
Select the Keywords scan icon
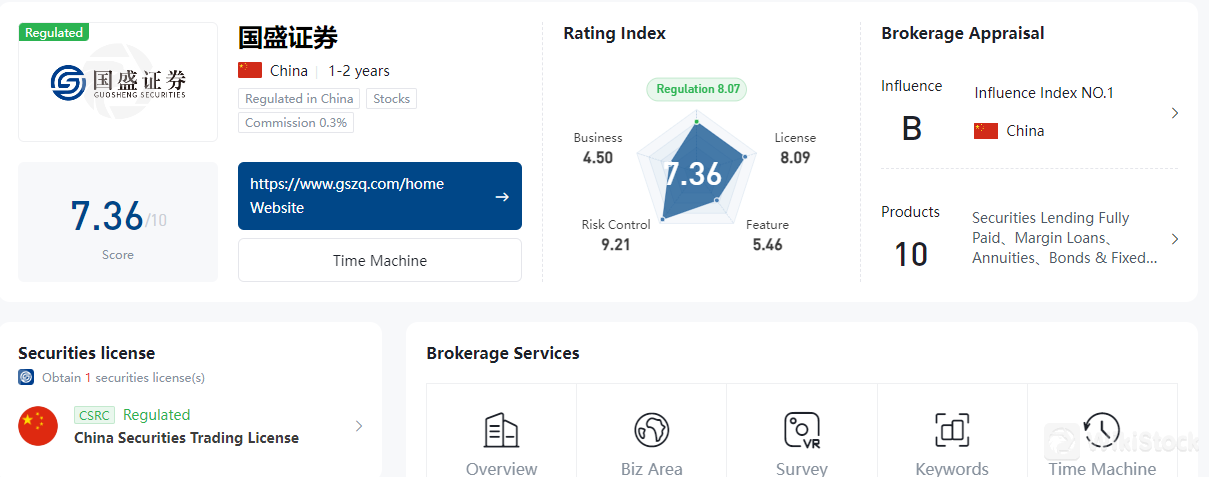[x=952, y=430]
